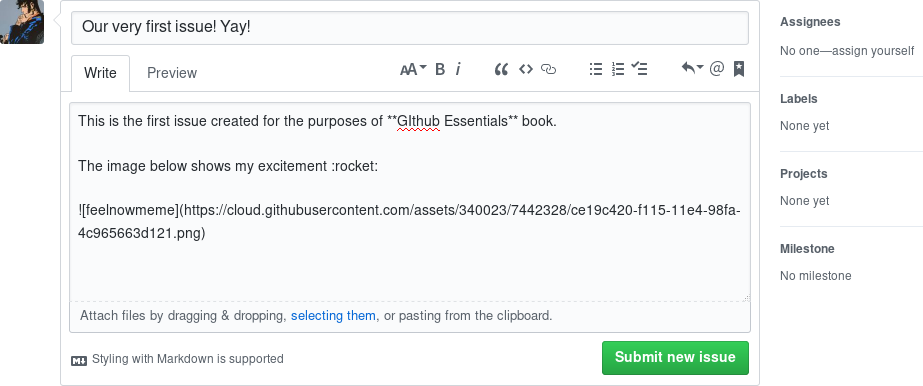Select the Write tab
This screenshot has height=386, width=923.
tap(100, 73)
